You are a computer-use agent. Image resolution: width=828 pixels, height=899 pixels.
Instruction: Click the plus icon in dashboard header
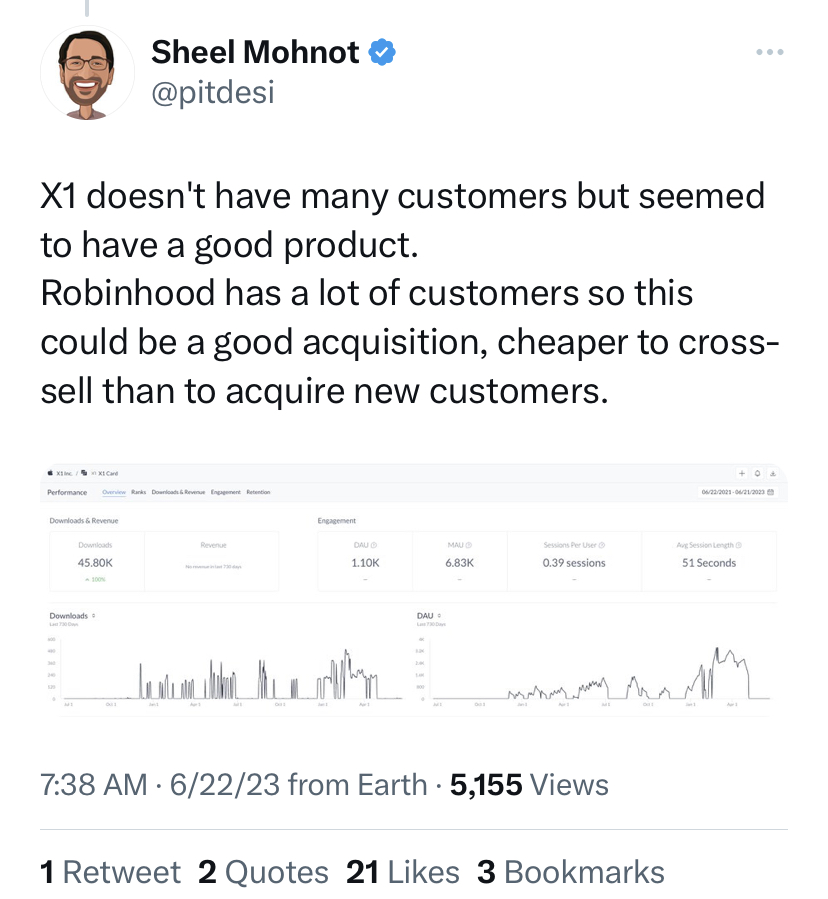pyautogui.click(x=743, y=473)
